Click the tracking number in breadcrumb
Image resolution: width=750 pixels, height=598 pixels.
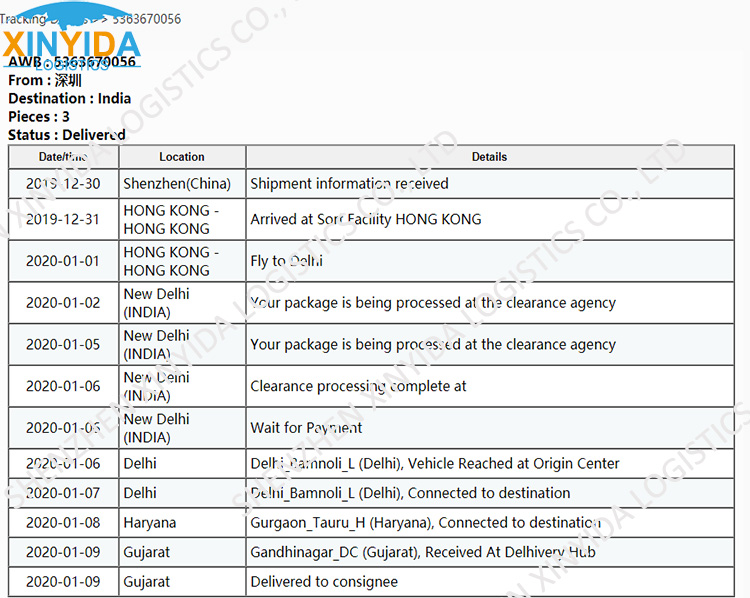click(x=147, y=19)
